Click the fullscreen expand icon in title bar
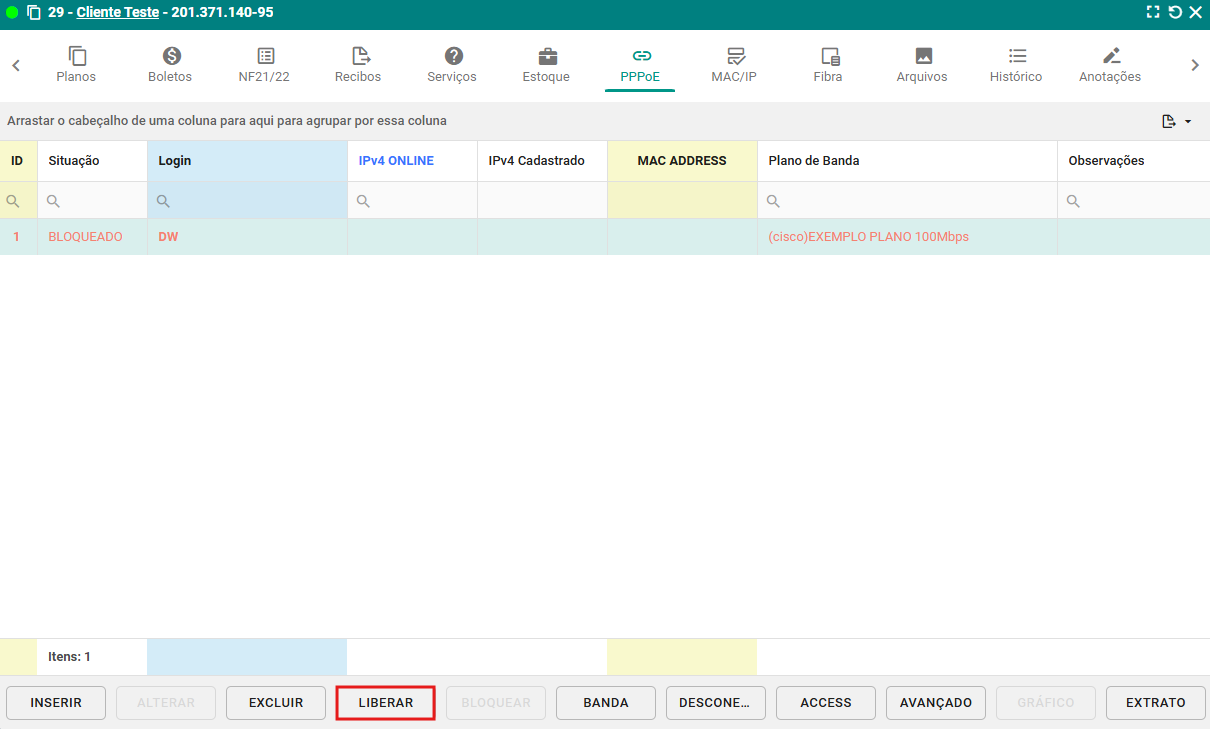 1154,13
